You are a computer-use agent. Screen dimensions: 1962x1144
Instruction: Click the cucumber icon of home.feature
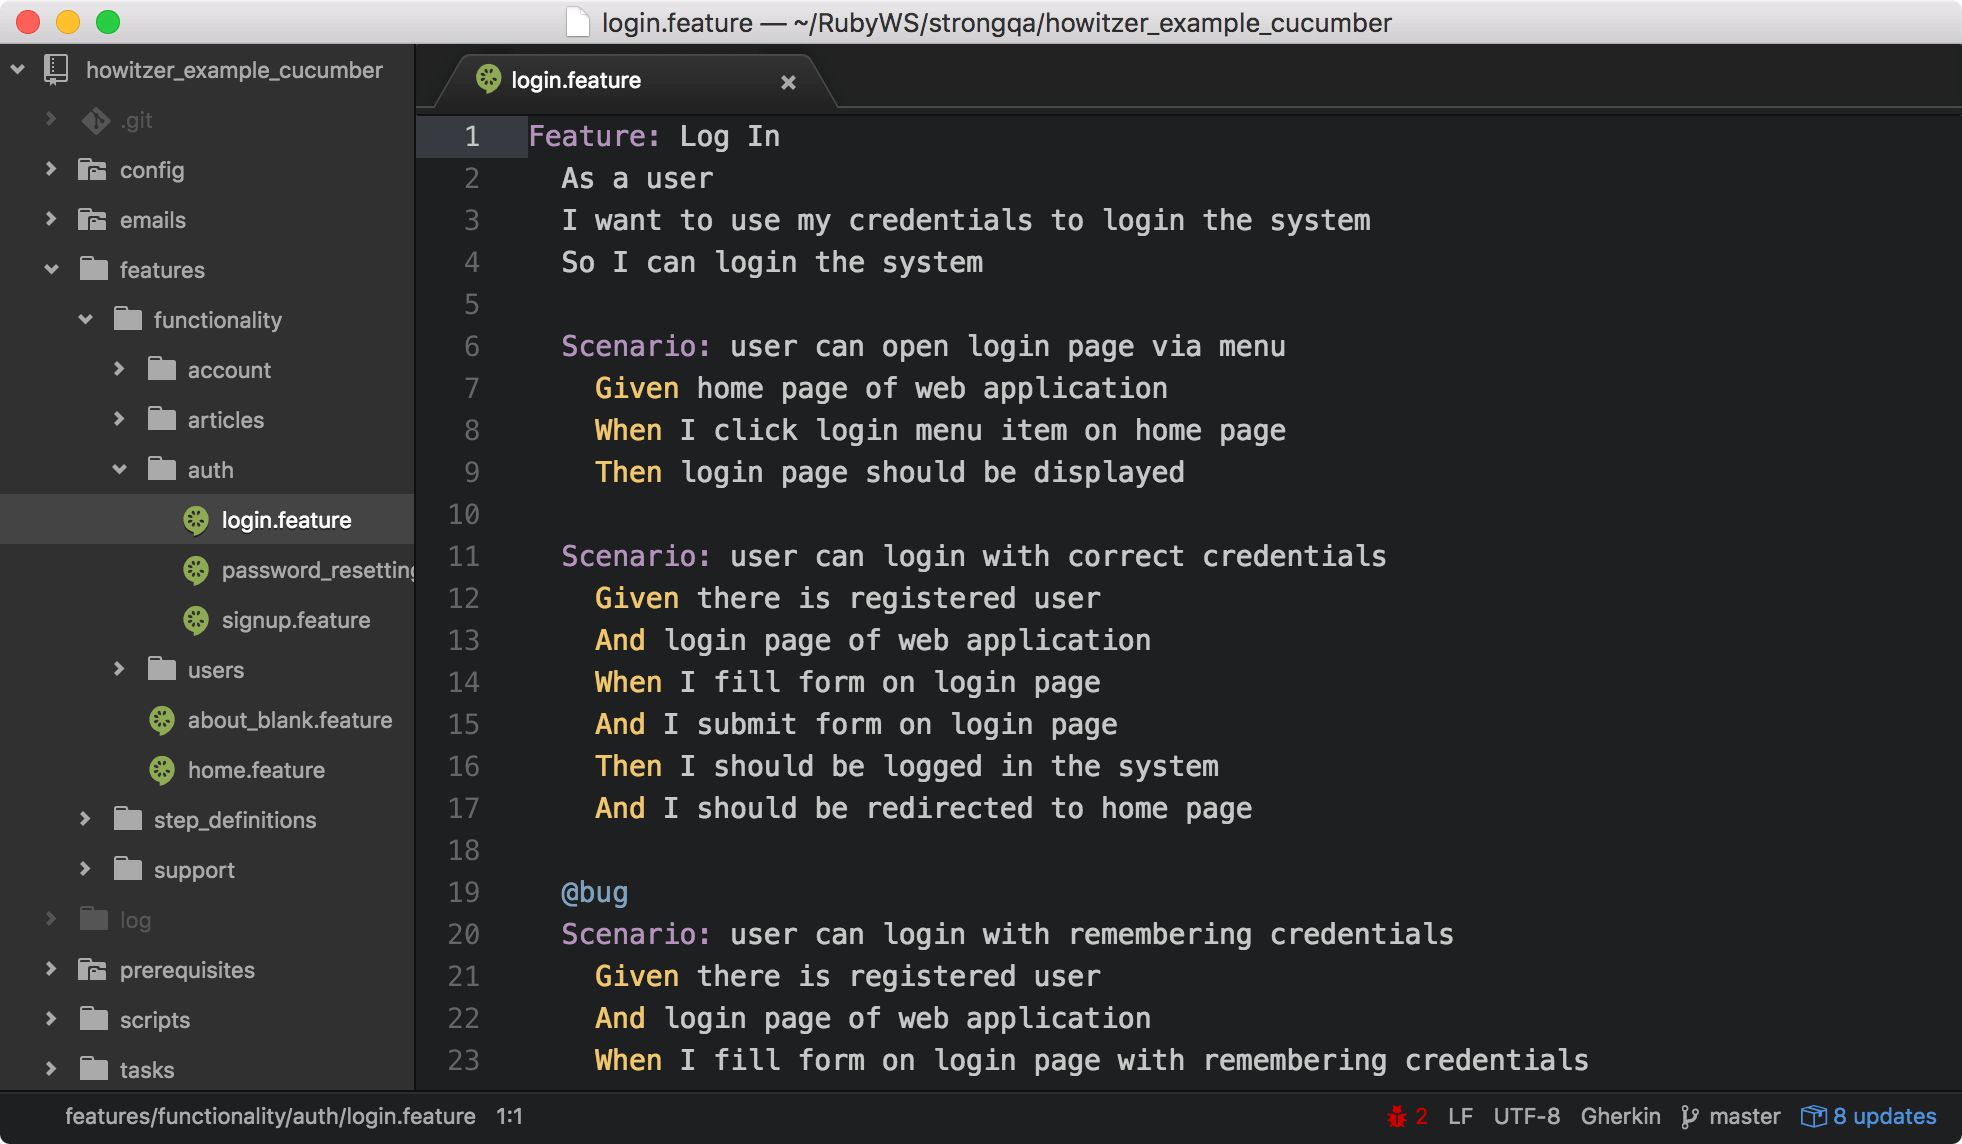click(162, 770)
